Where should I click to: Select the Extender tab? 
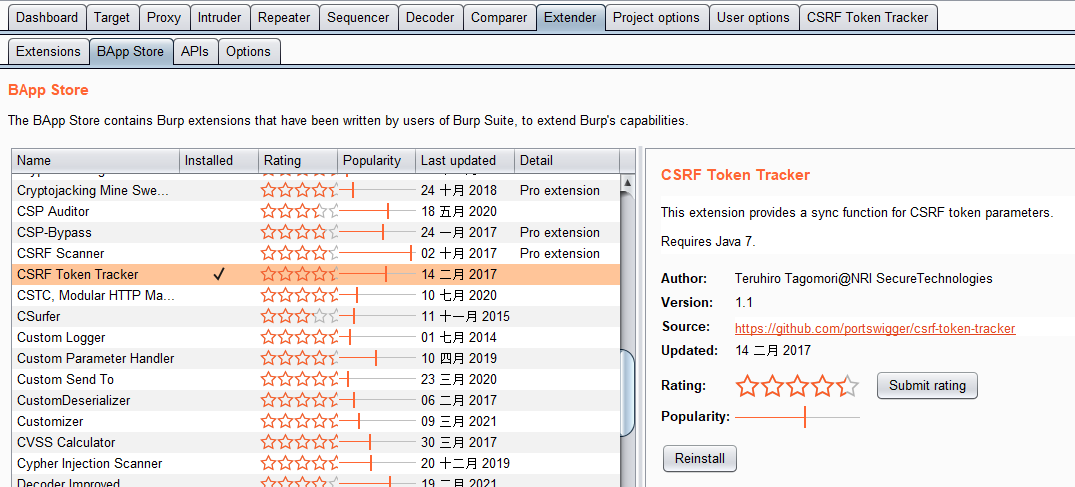570,17
